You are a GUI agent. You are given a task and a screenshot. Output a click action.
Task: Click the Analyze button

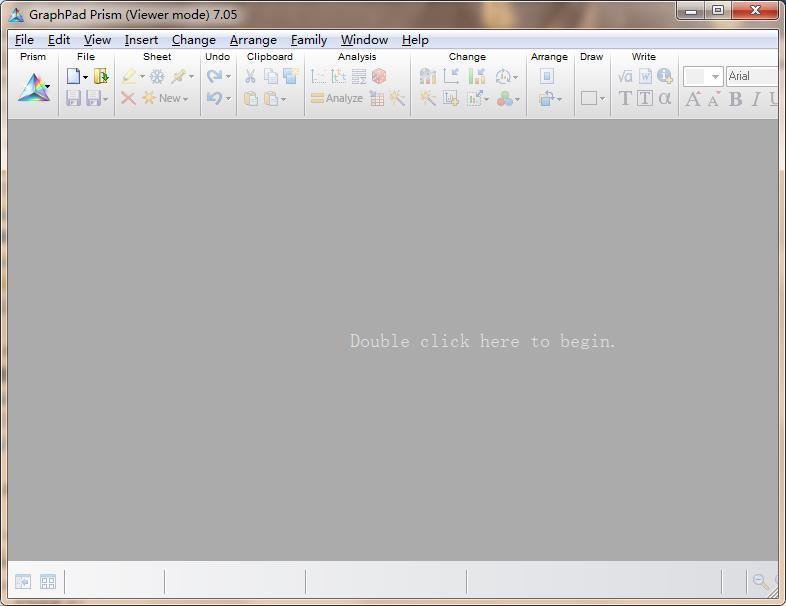tap(337, 98)
